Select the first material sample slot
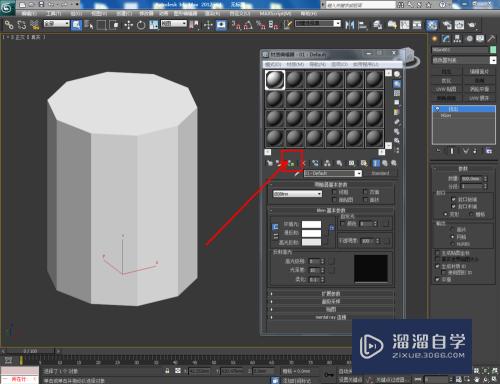500x384 pixels. (x=275, y=80)
